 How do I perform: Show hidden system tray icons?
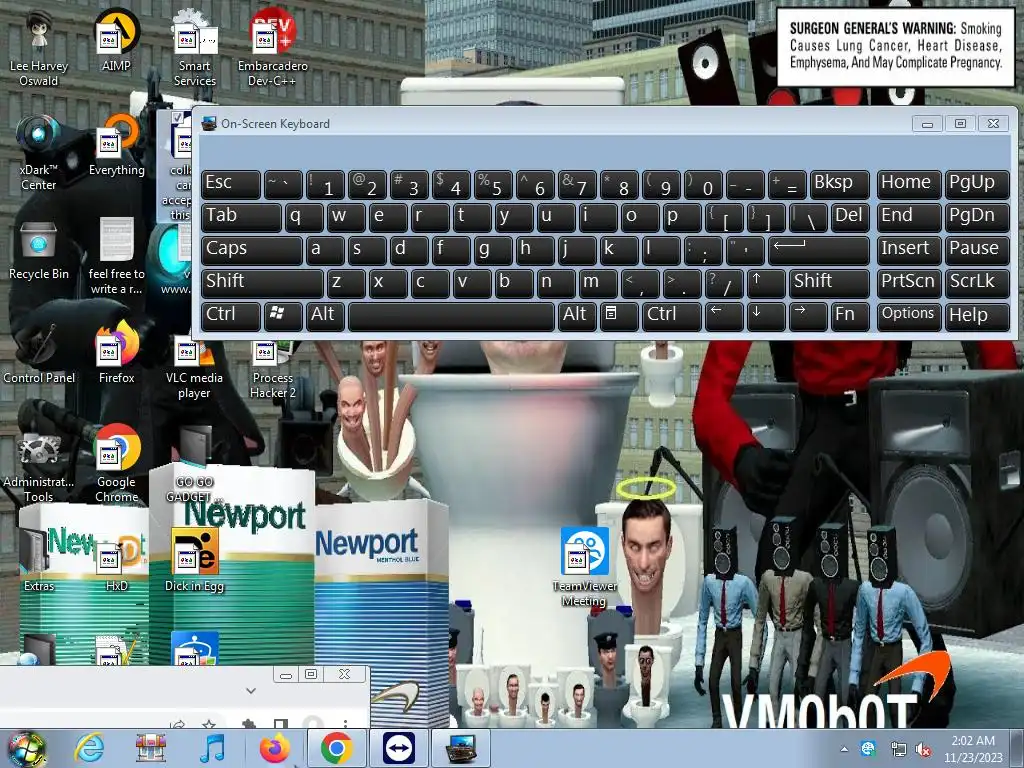(844, 750)
